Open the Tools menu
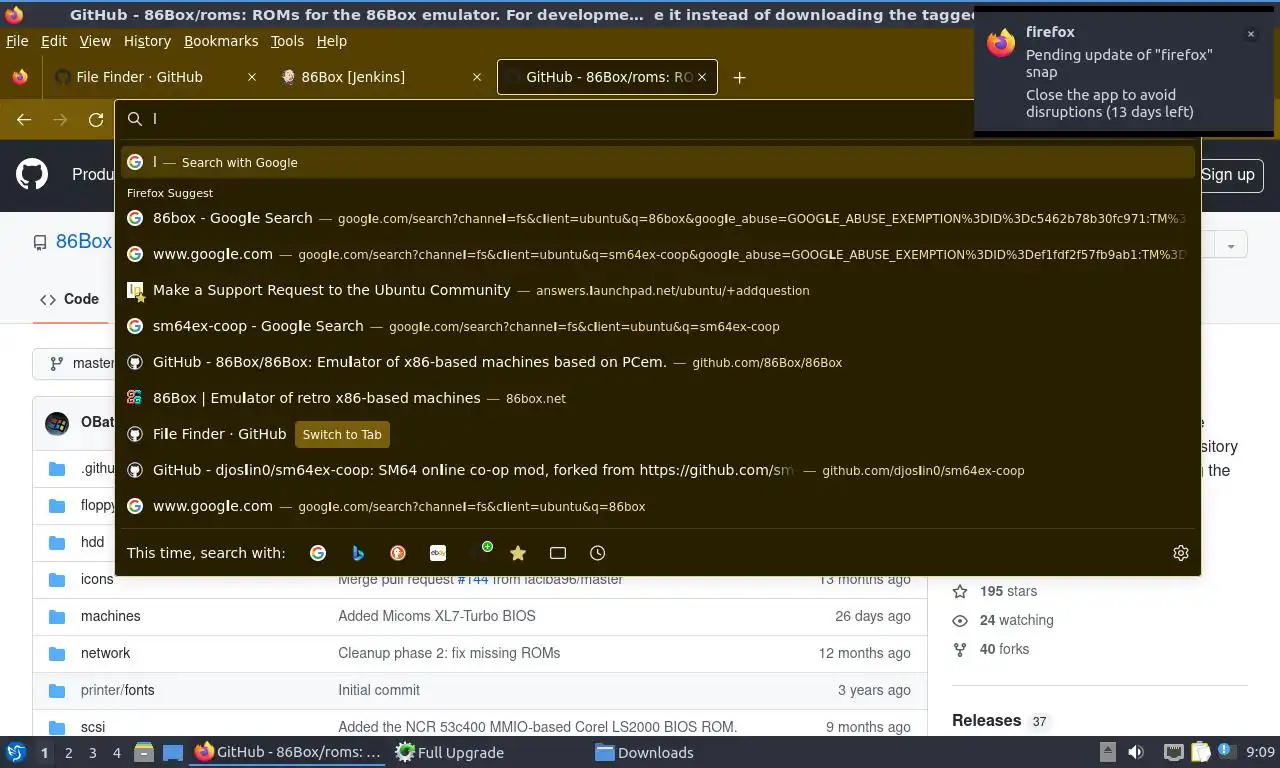The height and width of the screenshot is (768, 1280). [287, 41]
